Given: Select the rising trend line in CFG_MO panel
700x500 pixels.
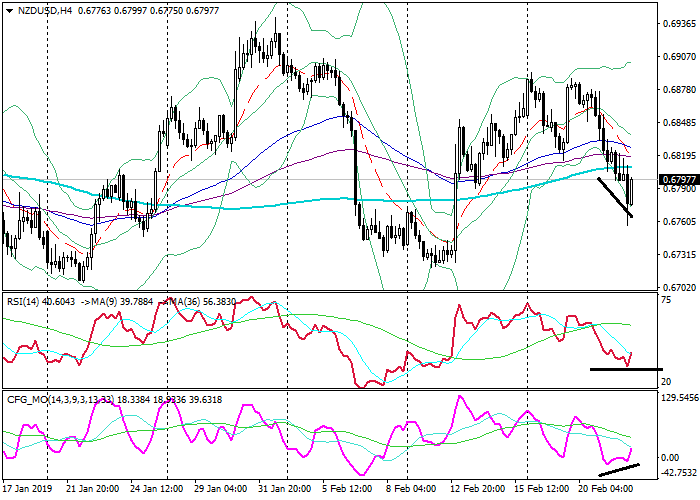Looking at the screenshot, I should pyautogui.click(x=617, y=470).
